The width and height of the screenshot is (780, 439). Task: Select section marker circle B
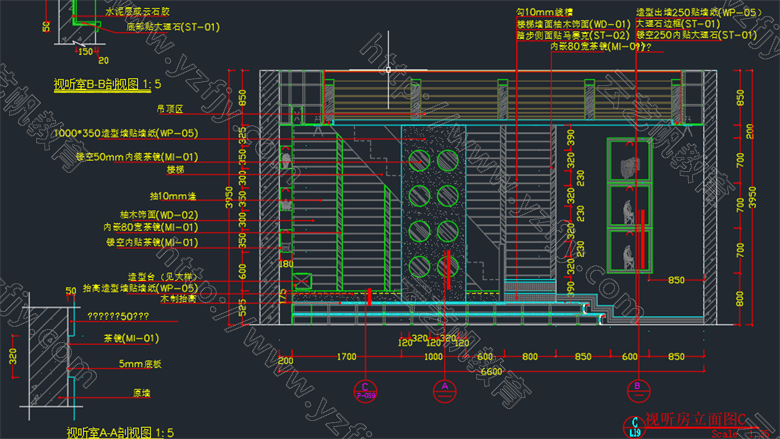(x=638, y=391)
